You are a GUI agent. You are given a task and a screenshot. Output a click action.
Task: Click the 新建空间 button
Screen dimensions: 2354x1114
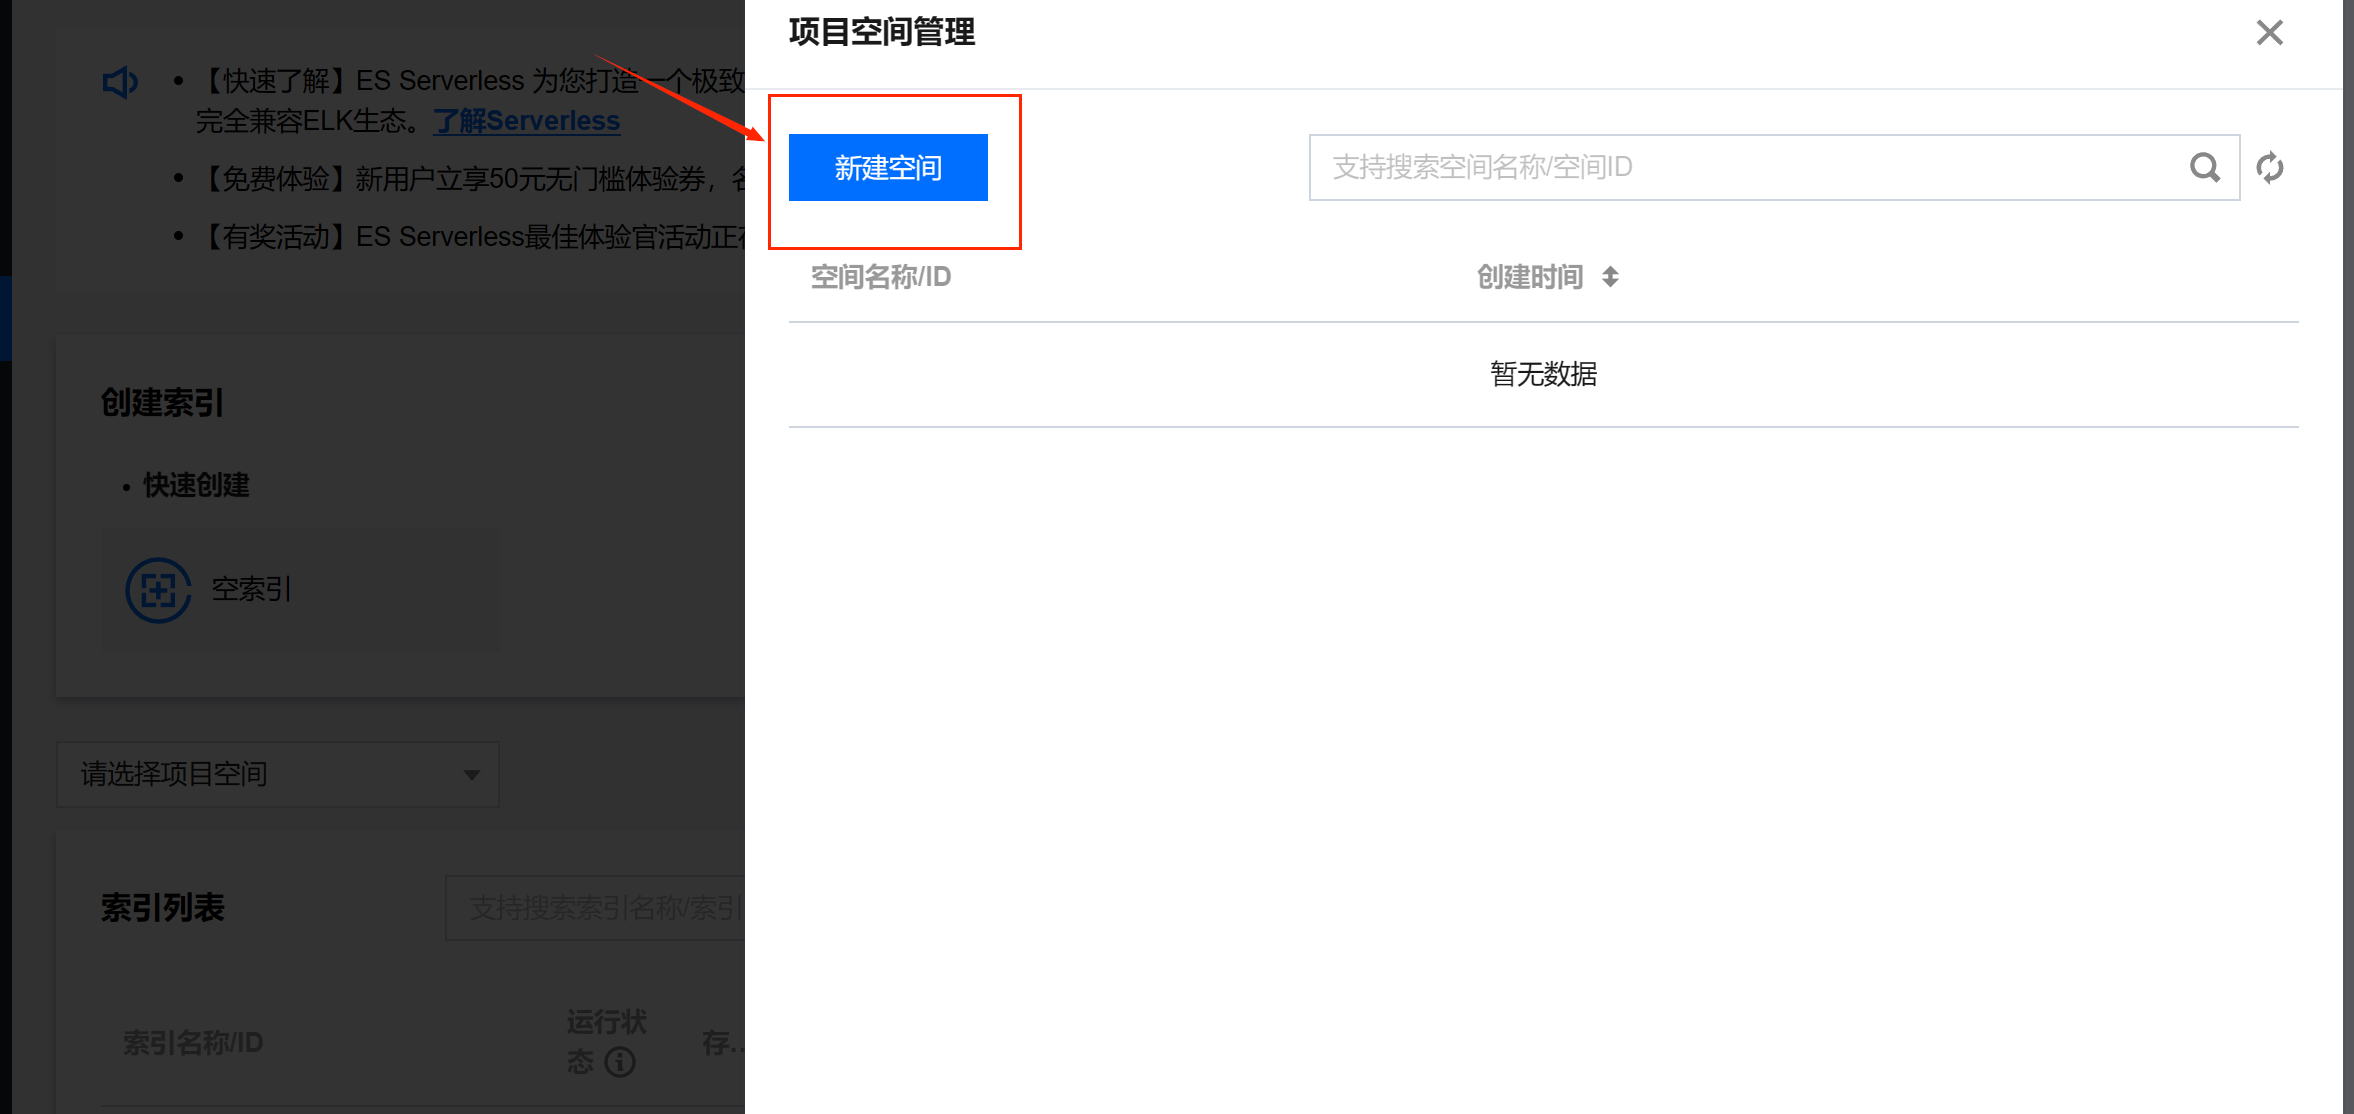(887, 167)
